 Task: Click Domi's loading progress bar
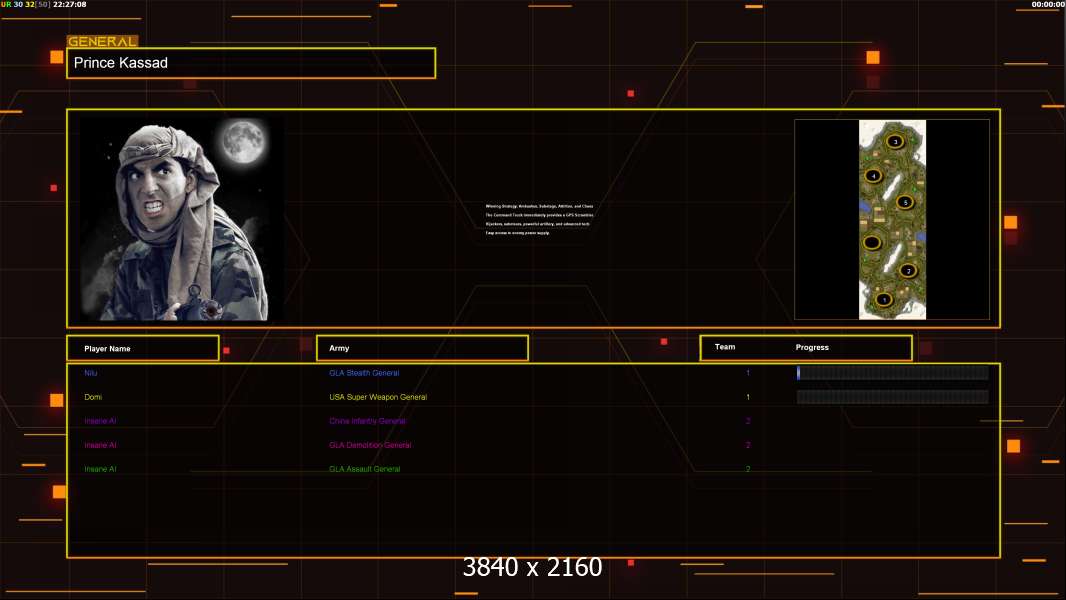893,397
